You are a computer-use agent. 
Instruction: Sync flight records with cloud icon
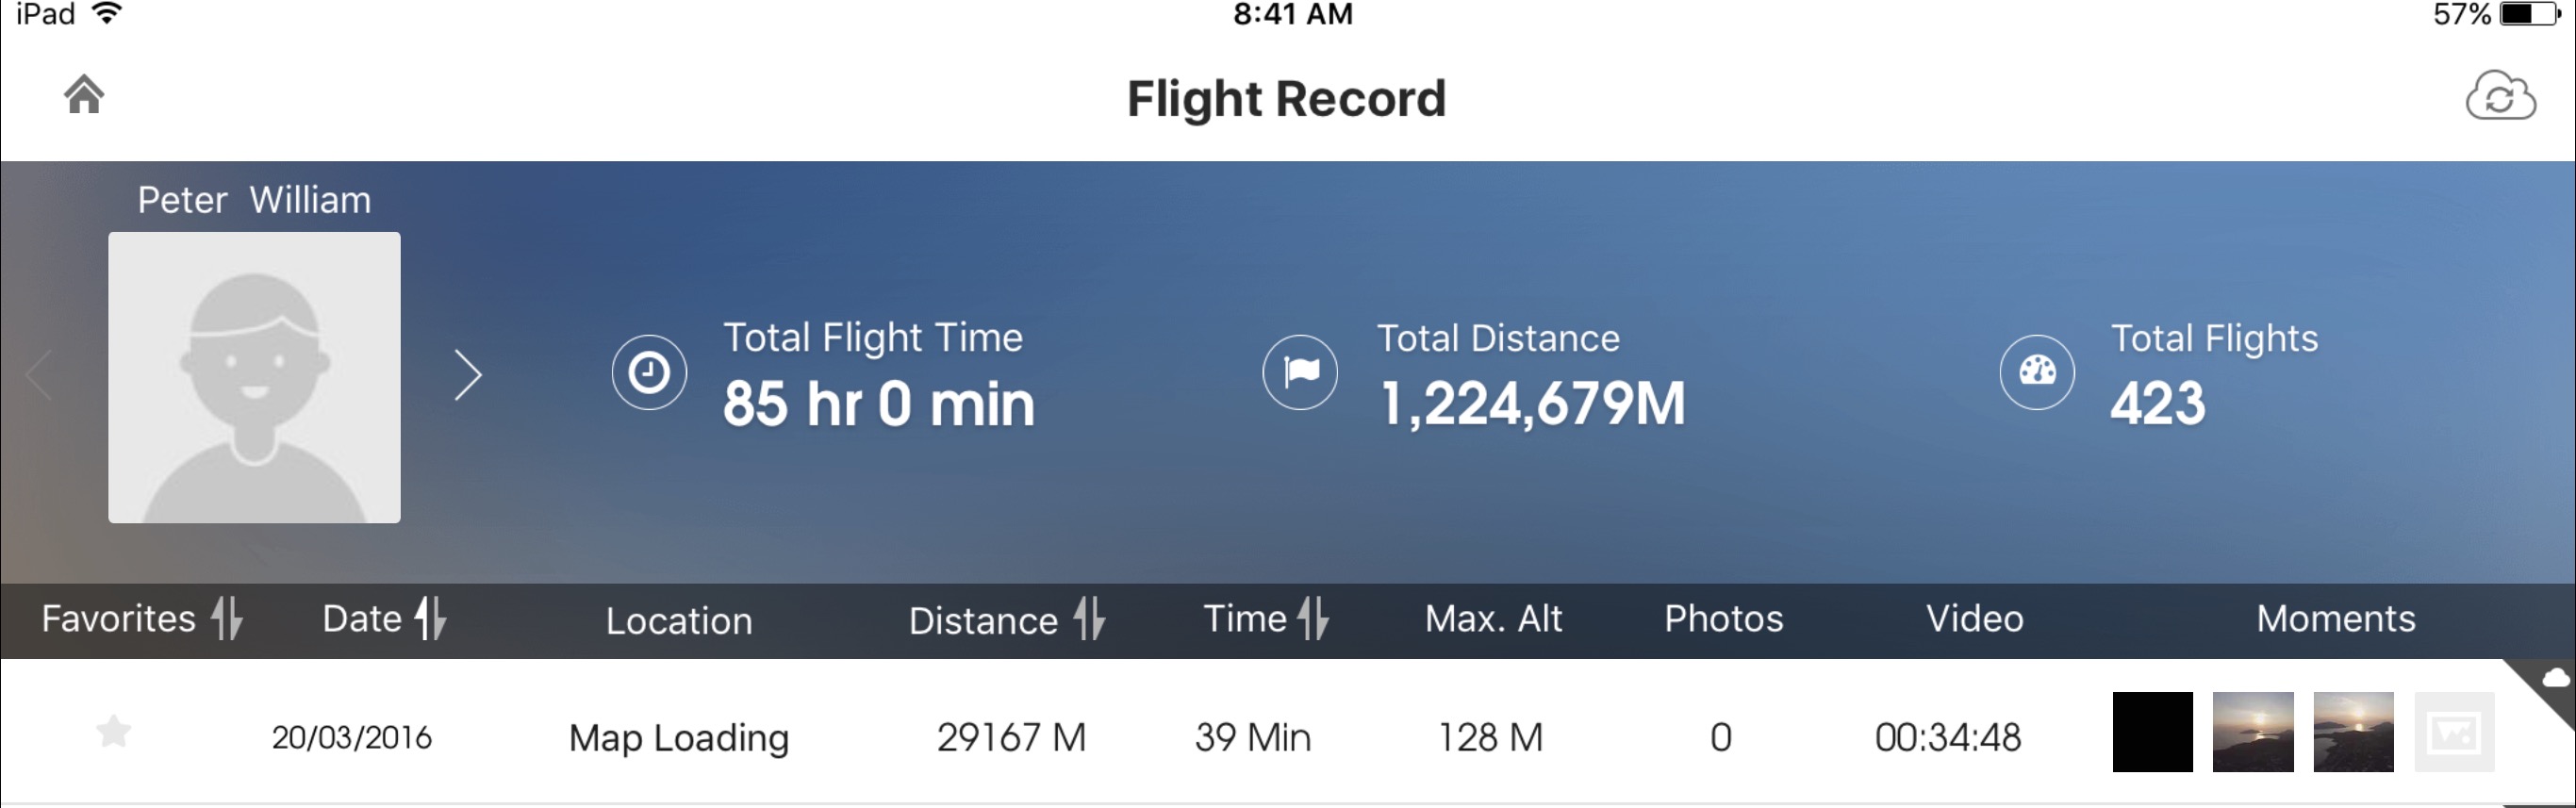click(2500, 96)
